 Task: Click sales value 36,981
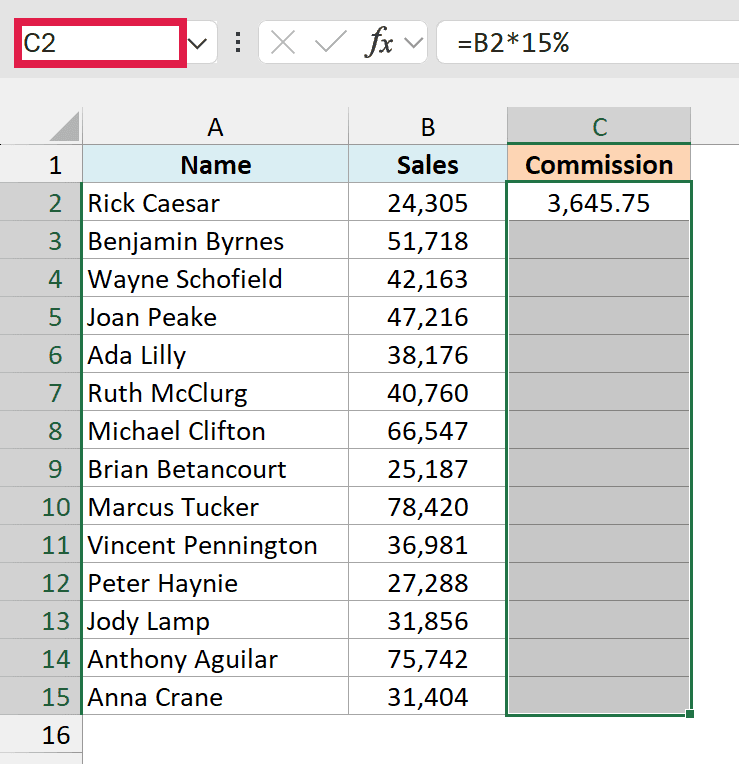click(x=428, y=545)
